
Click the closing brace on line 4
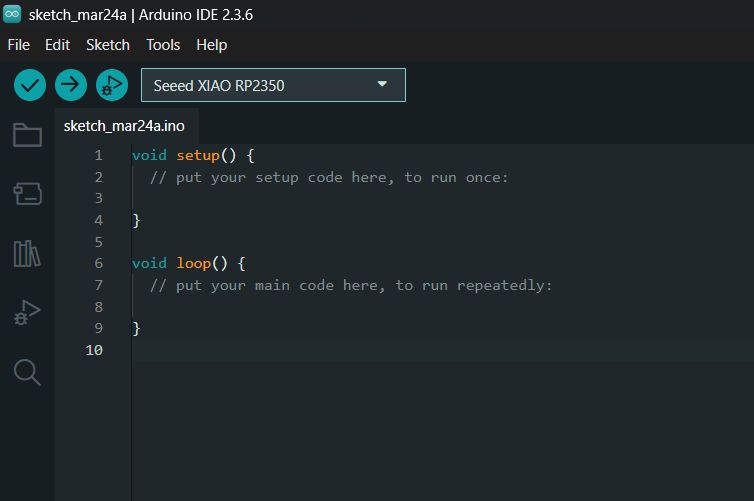[x=136, y=220]
